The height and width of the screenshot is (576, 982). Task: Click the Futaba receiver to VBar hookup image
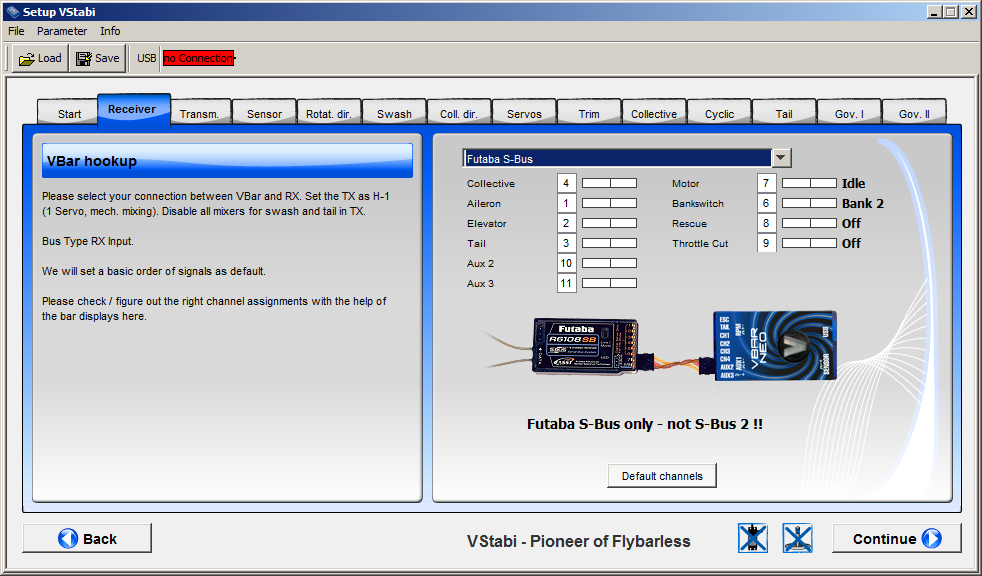(661, 347)
